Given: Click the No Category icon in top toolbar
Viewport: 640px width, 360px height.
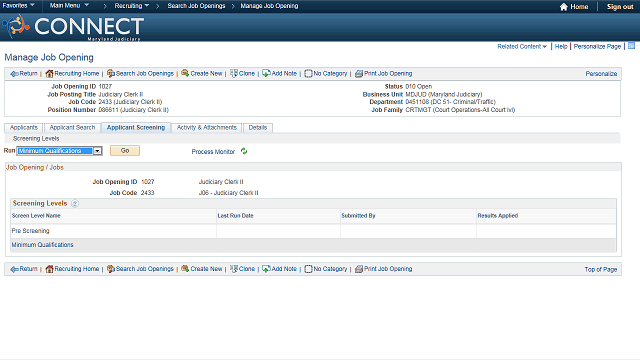Looking at the screenshot, I should click(x=308, y=73).
